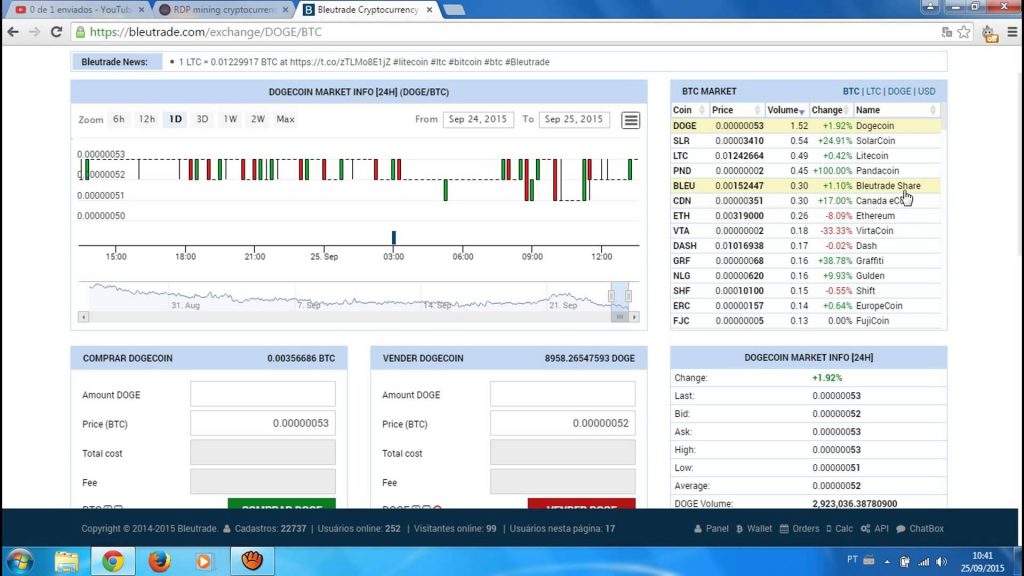1024x576 pixels.
Task: Click volume speaker tray icon
Action: pos(941,562)
